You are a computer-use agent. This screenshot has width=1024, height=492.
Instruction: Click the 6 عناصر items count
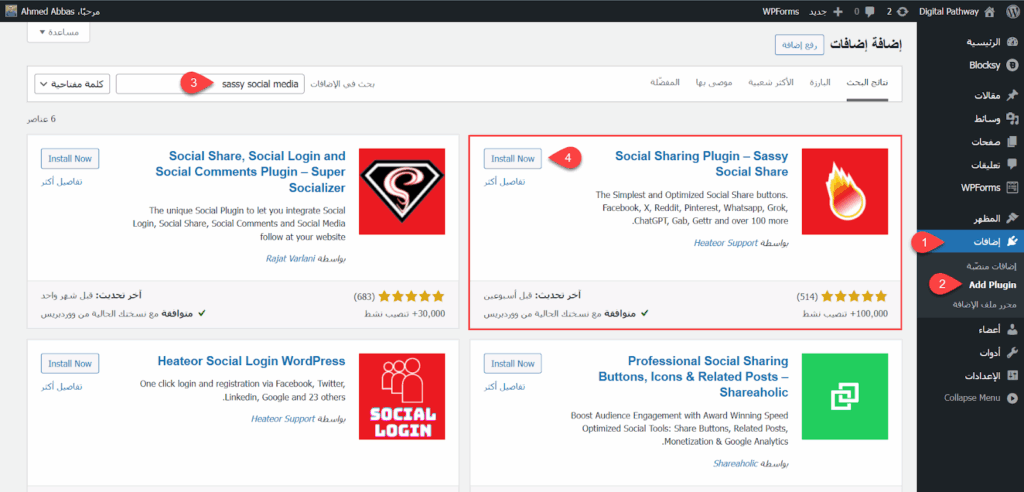(x=41, y=120)
